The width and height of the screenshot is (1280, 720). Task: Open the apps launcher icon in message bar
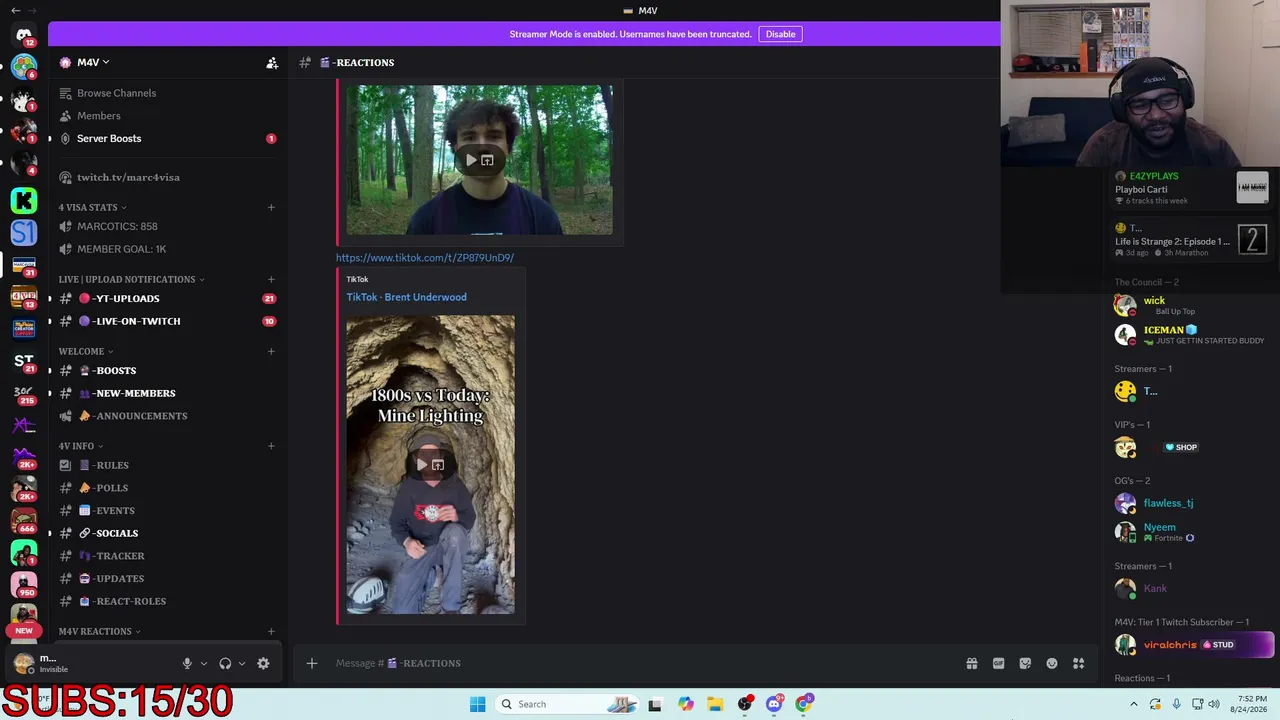1079,663
